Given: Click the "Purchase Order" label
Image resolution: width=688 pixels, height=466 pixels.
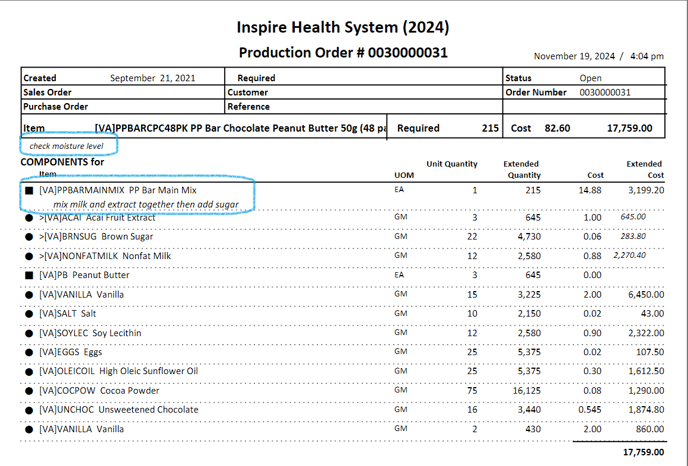Looking at the screenshot, I should point(56,107).
